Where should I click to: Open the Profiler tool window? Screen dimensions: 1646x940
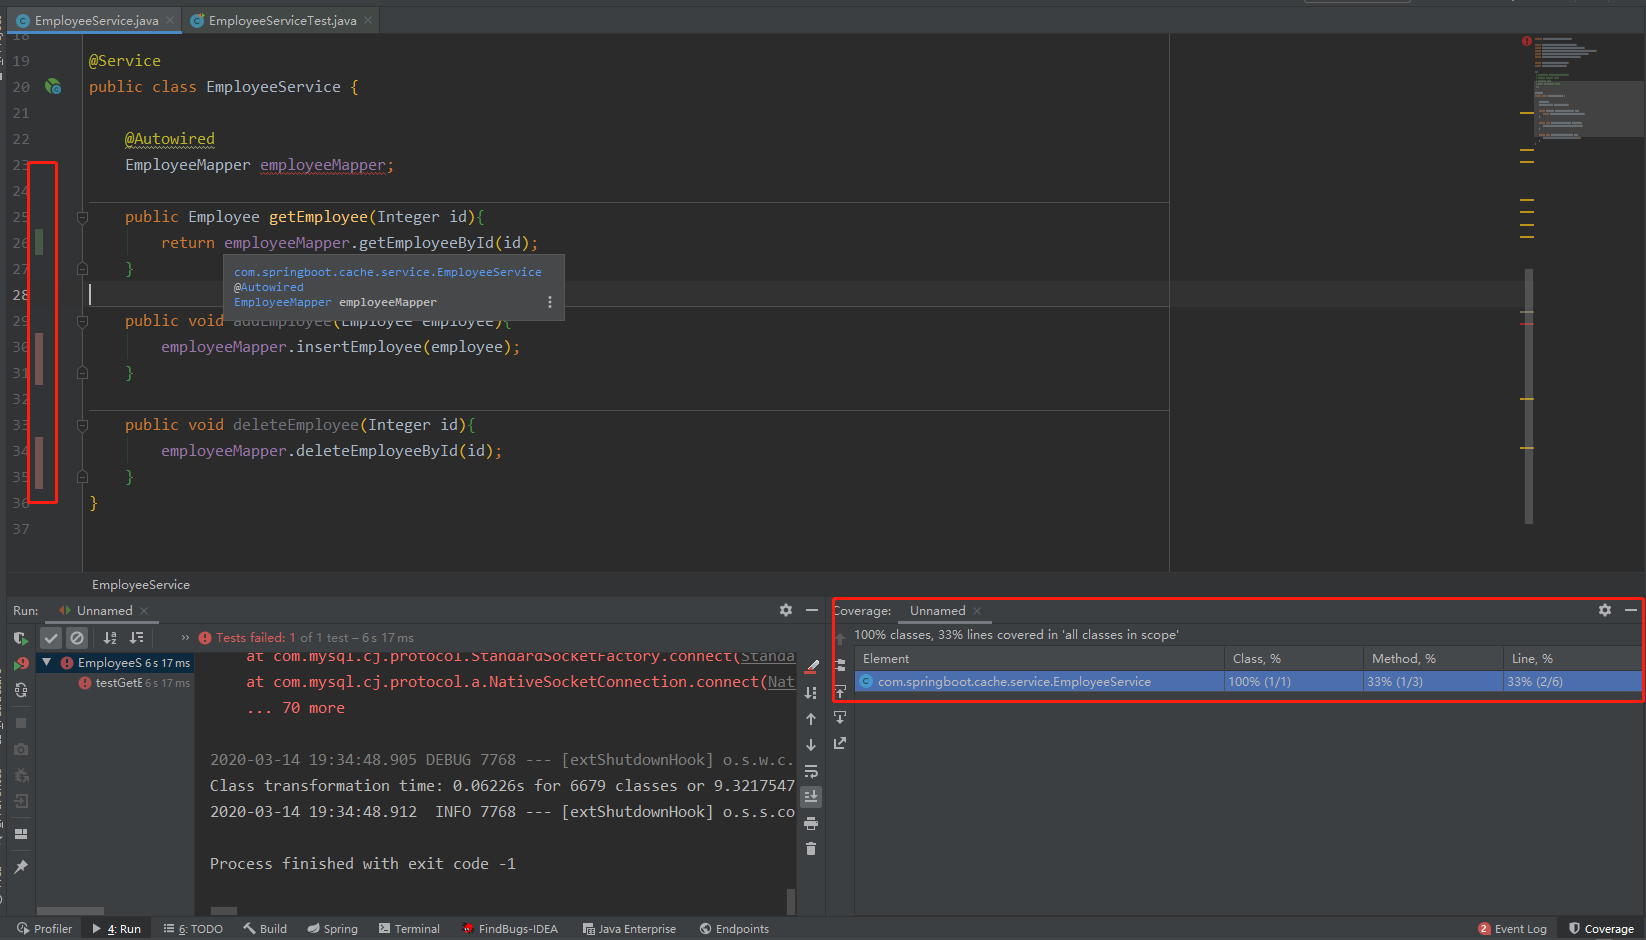(44, 929)
